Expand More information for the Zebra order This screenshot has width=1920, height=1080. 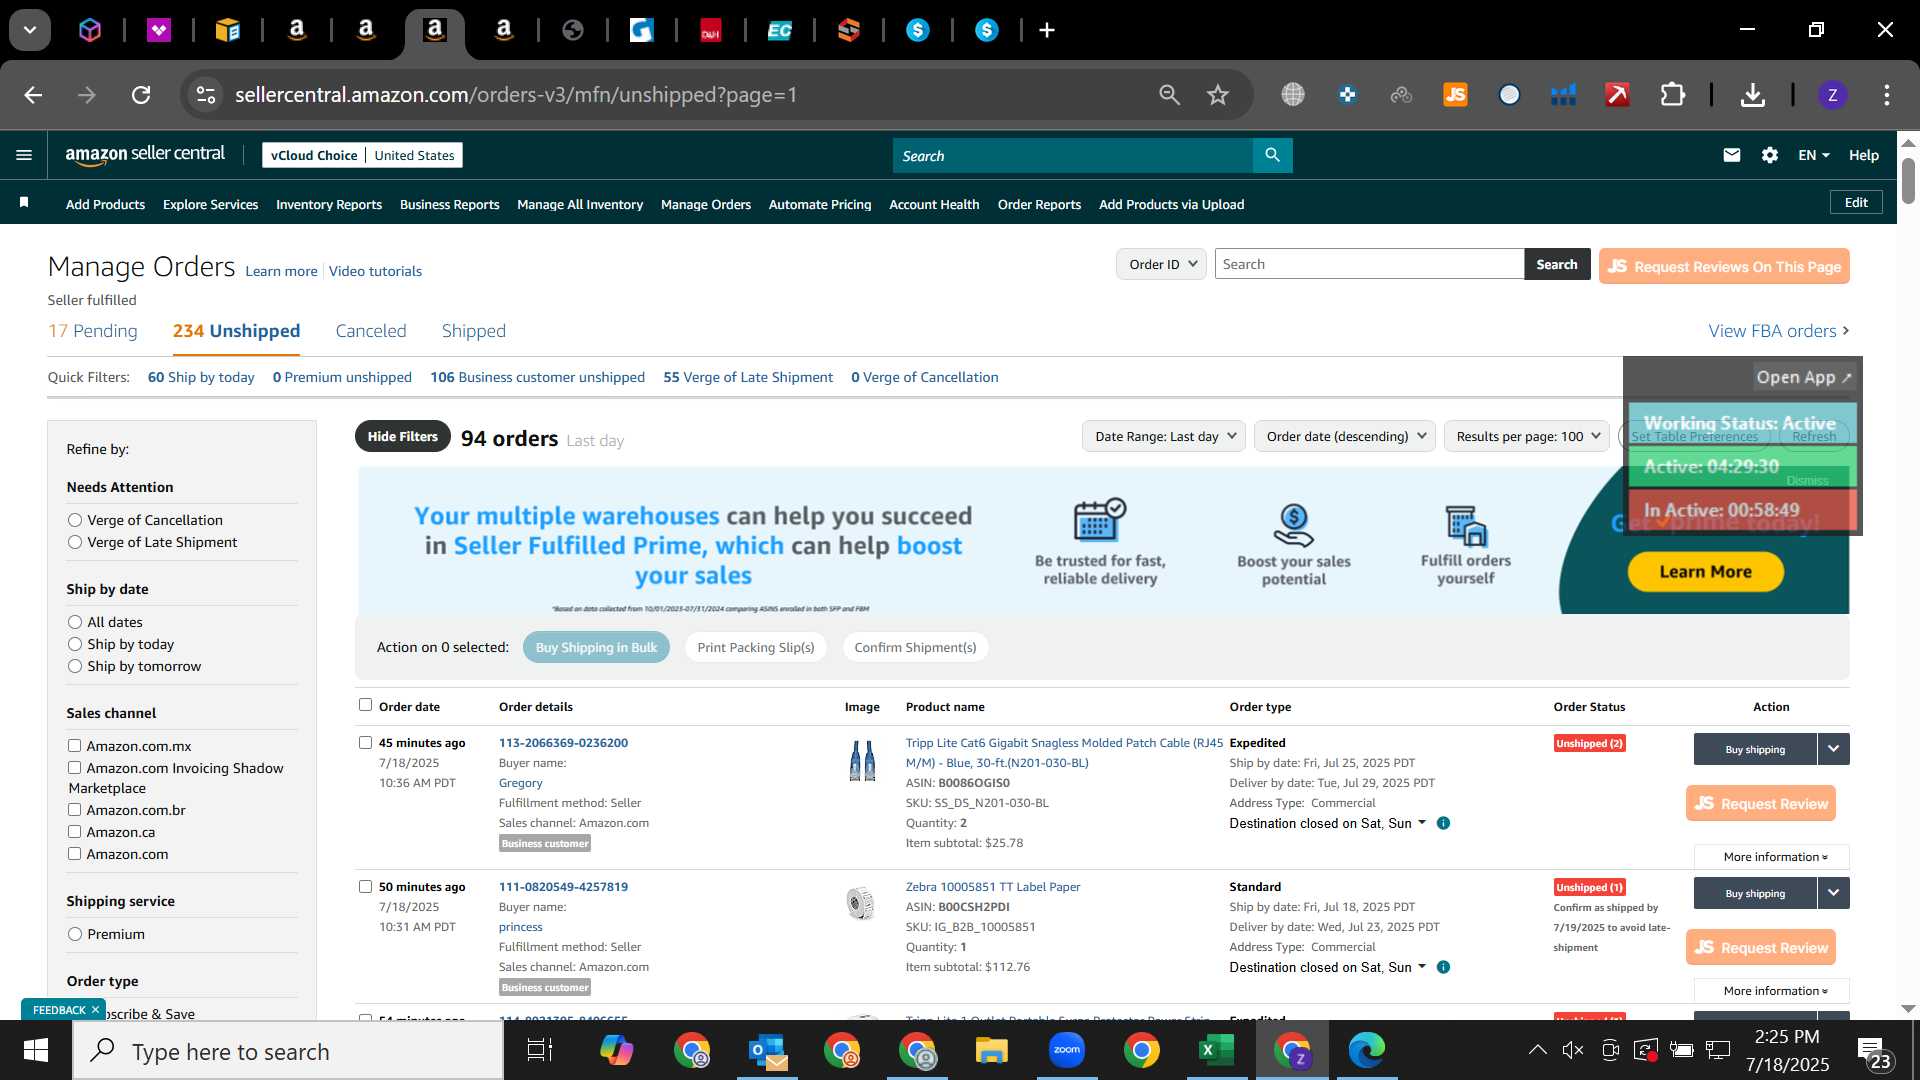1772,991
